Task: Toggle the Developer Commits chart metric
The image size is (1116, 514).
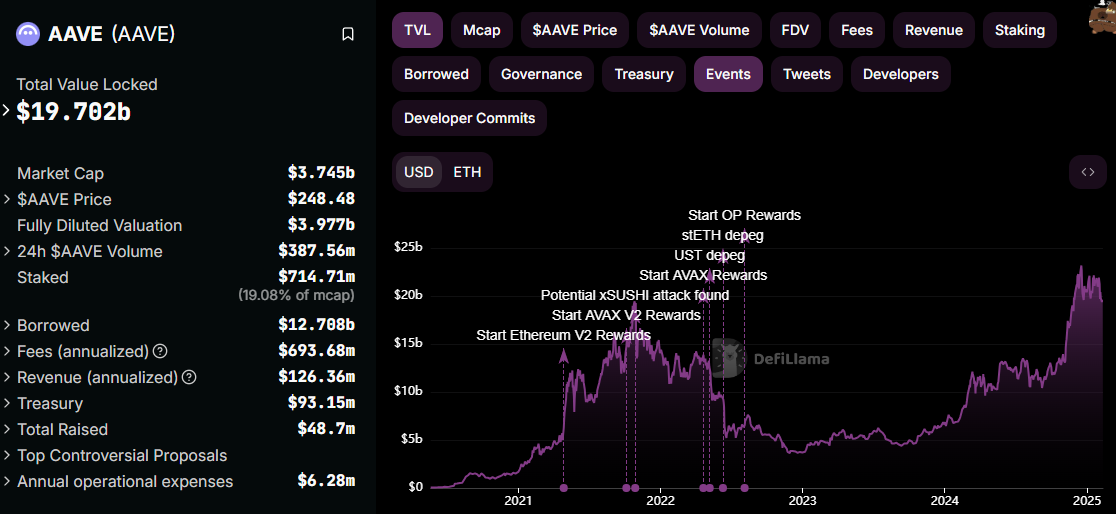Action: [470, 118]
